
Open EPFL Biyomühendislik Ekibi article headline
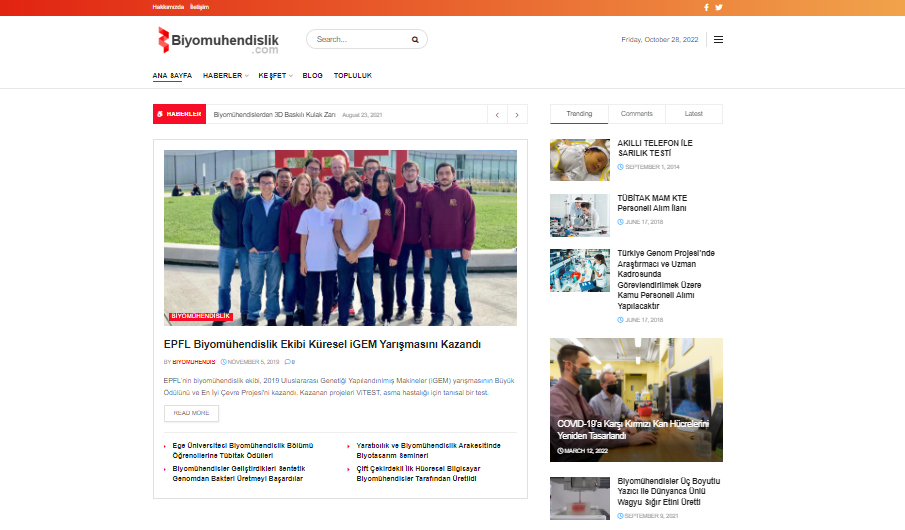pyautogui.click(x=322, y=344)
